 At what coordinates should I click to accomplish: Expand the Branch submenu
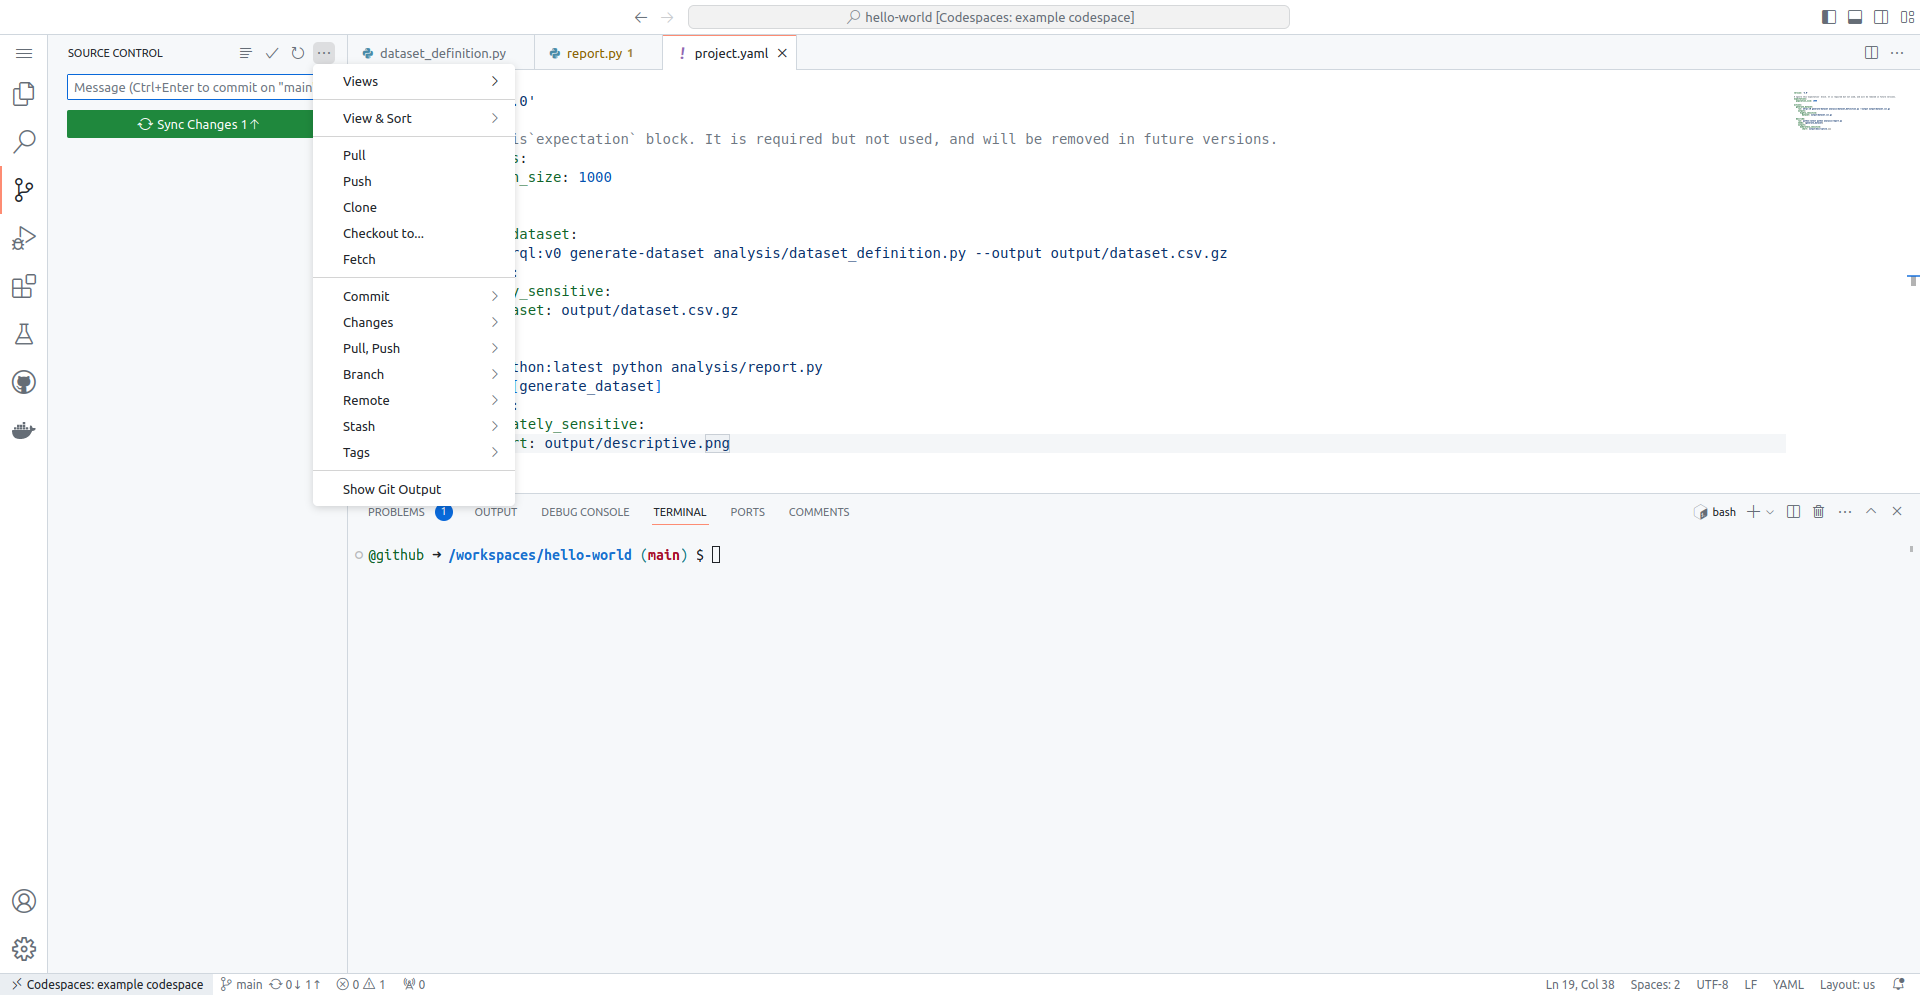pyautogui.click(x=414, y=375)
